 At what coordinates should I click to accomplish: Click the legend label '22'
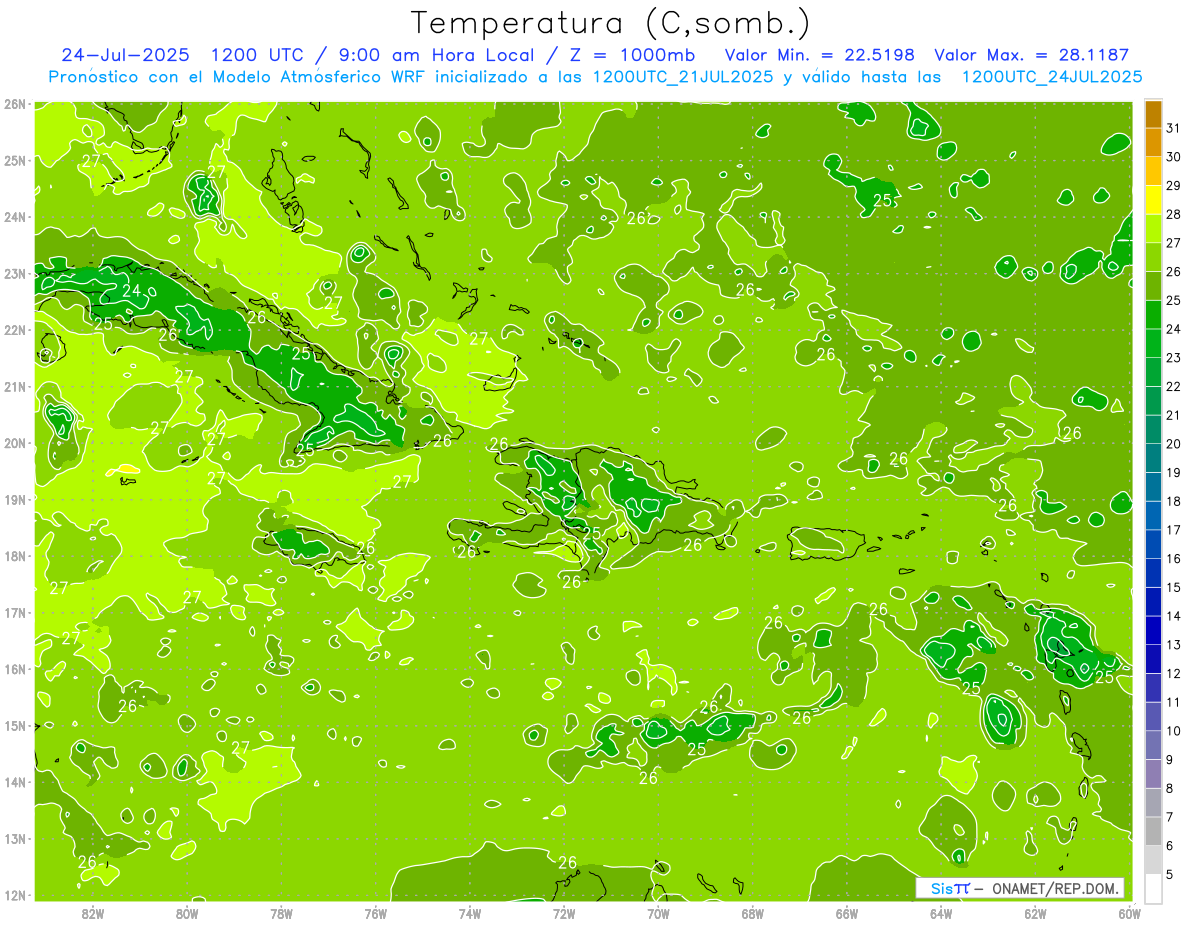1174,386
